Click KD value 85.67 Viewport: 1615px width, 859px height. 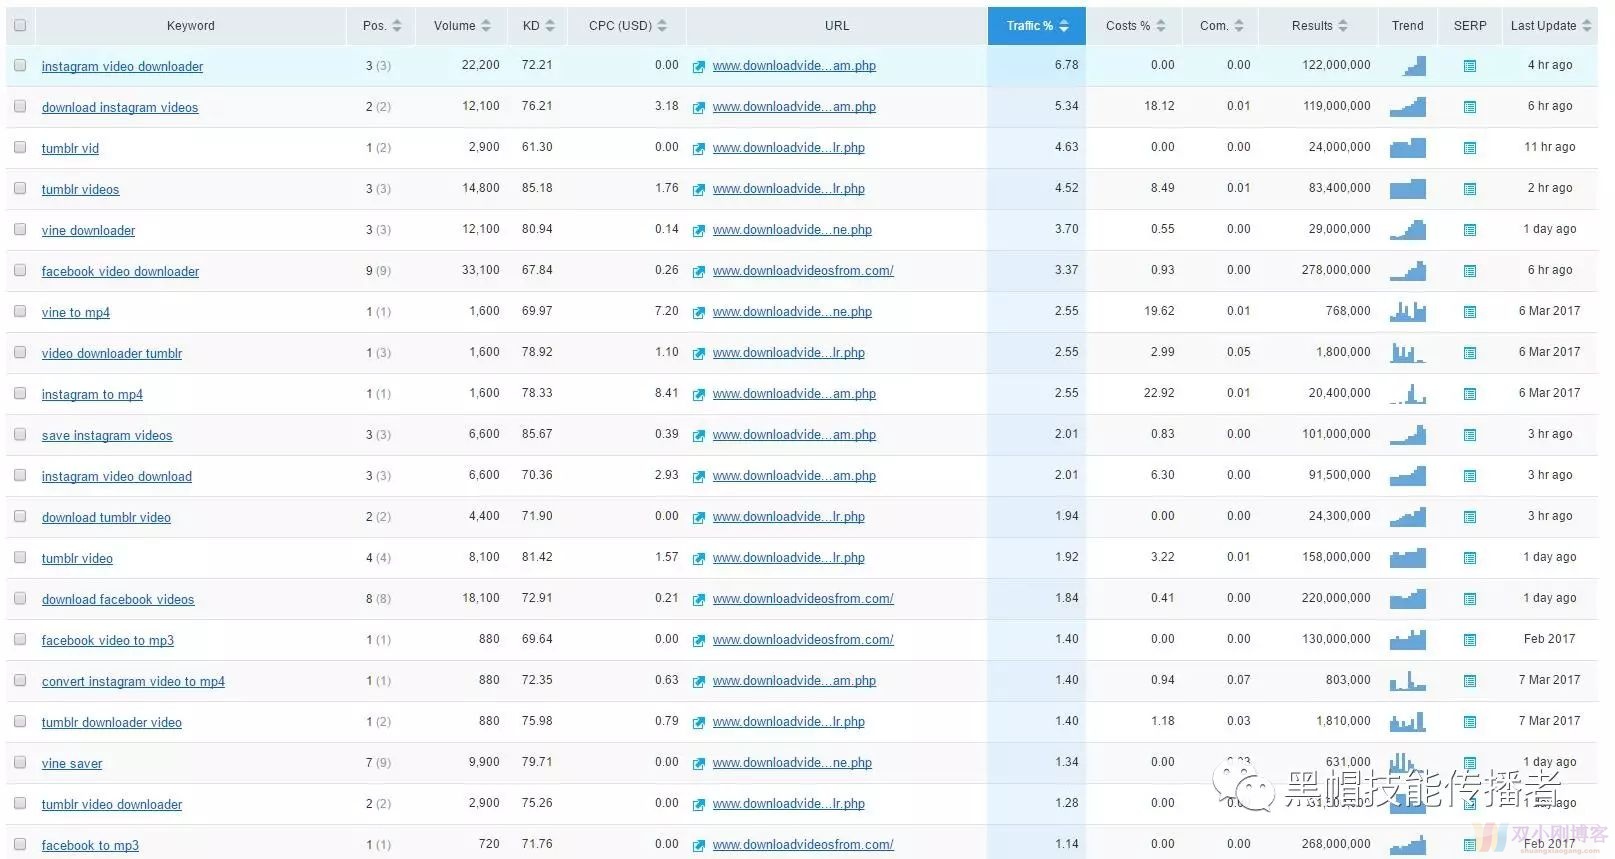click(537, 434)
